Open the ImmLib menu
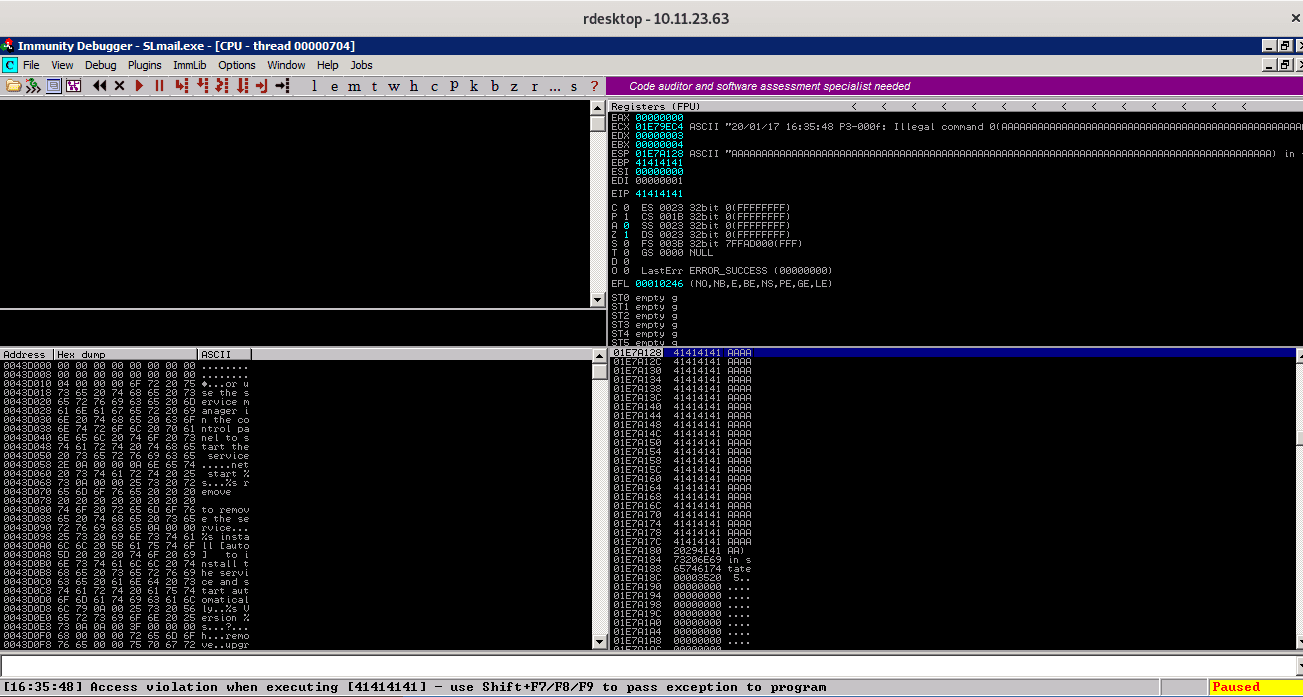The width and height of the screenshot is (1303, 697). pyautogui.click(x=190, y=65)
